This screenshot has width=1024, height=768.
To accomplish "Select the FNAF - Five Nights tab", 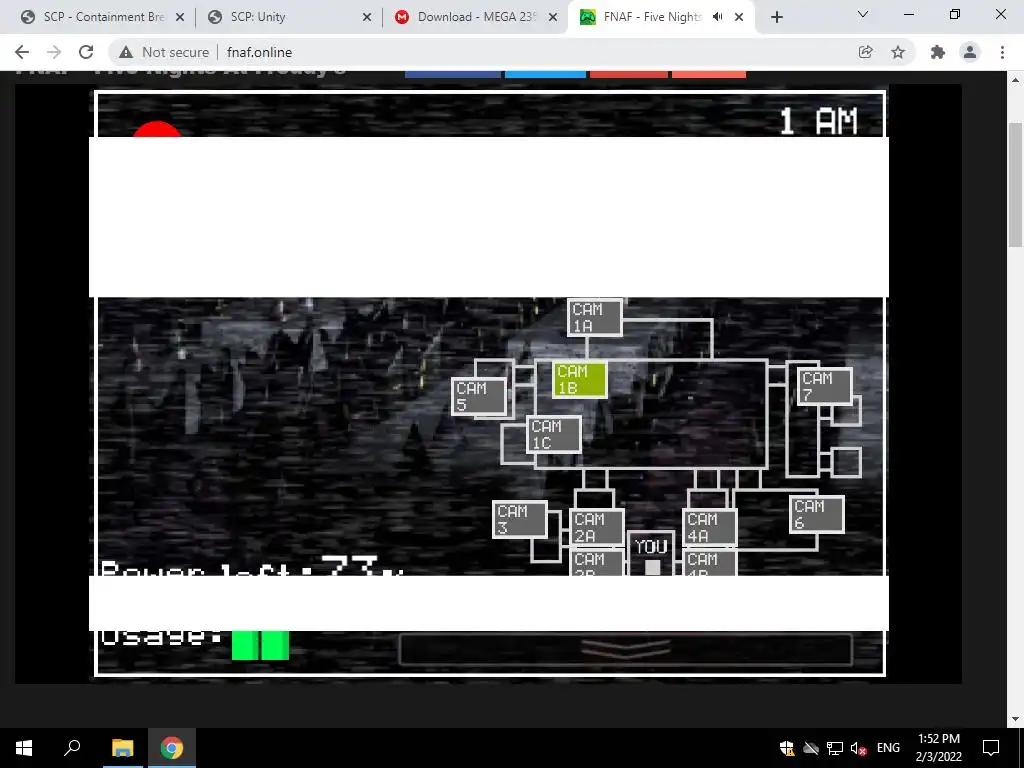I will 652,17.
